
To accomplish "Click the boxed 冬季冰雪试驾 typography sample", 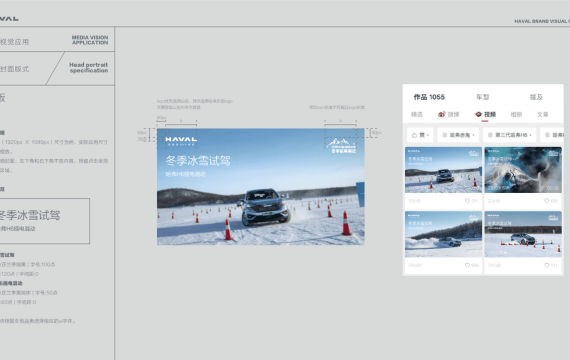I will (45, 221).
